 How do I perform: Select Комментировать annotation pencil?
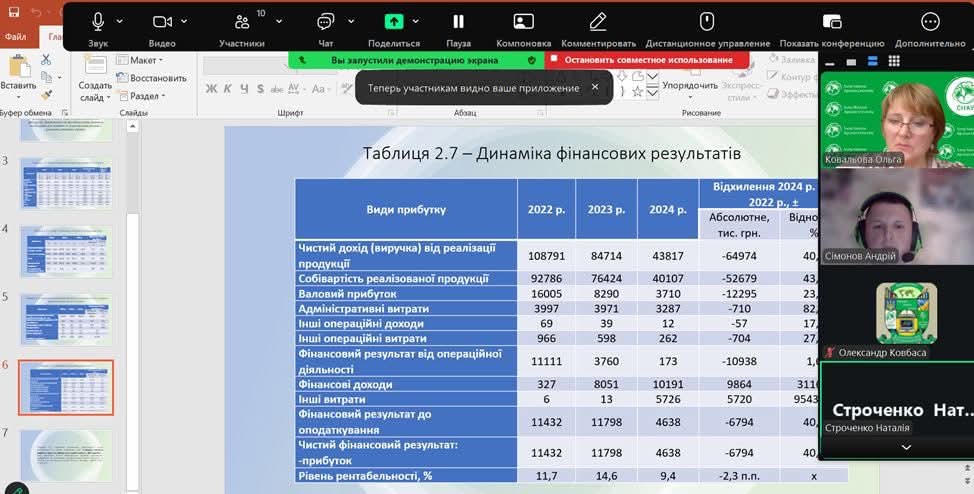pos(598,21)
